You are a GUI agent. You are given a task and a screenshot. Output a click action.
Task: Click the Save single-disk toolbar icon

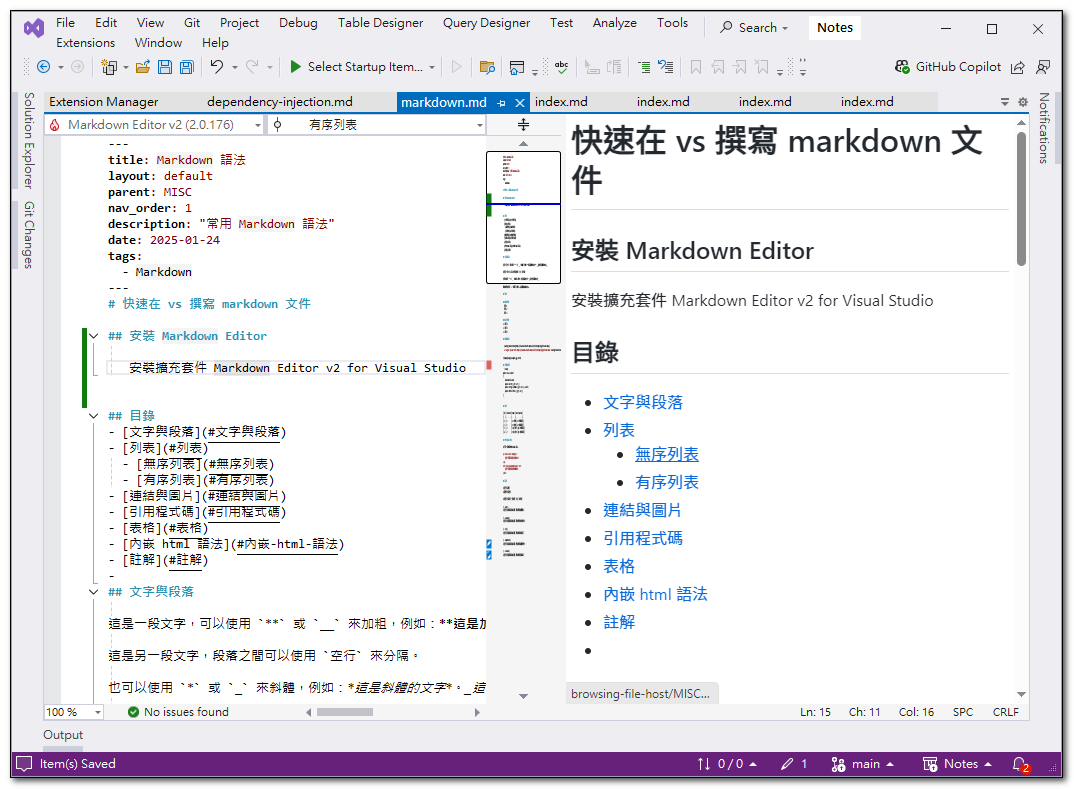pyautogui.click(x=164, y=66)
